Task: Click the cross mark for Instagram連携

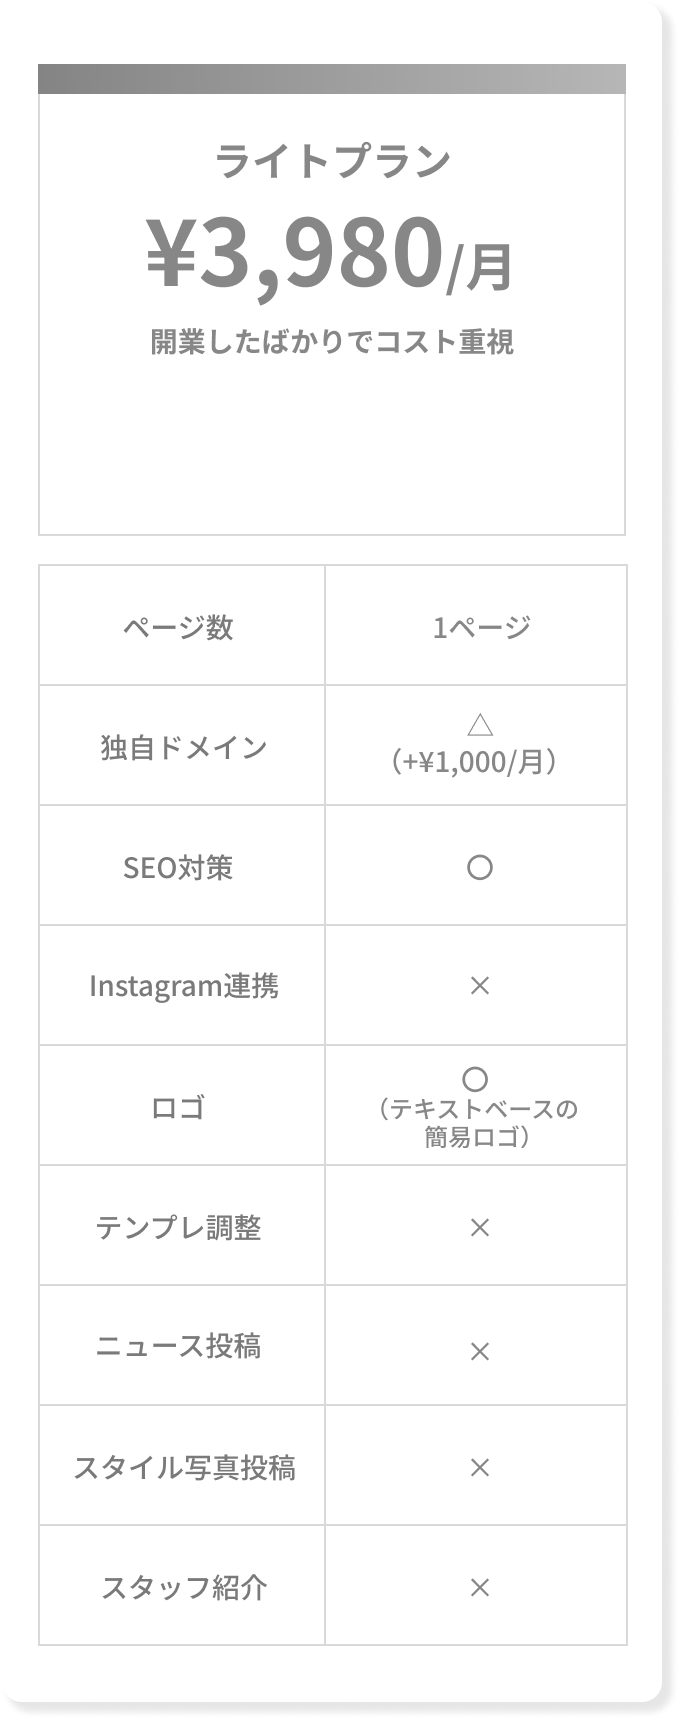Action: tap(480, 986)
